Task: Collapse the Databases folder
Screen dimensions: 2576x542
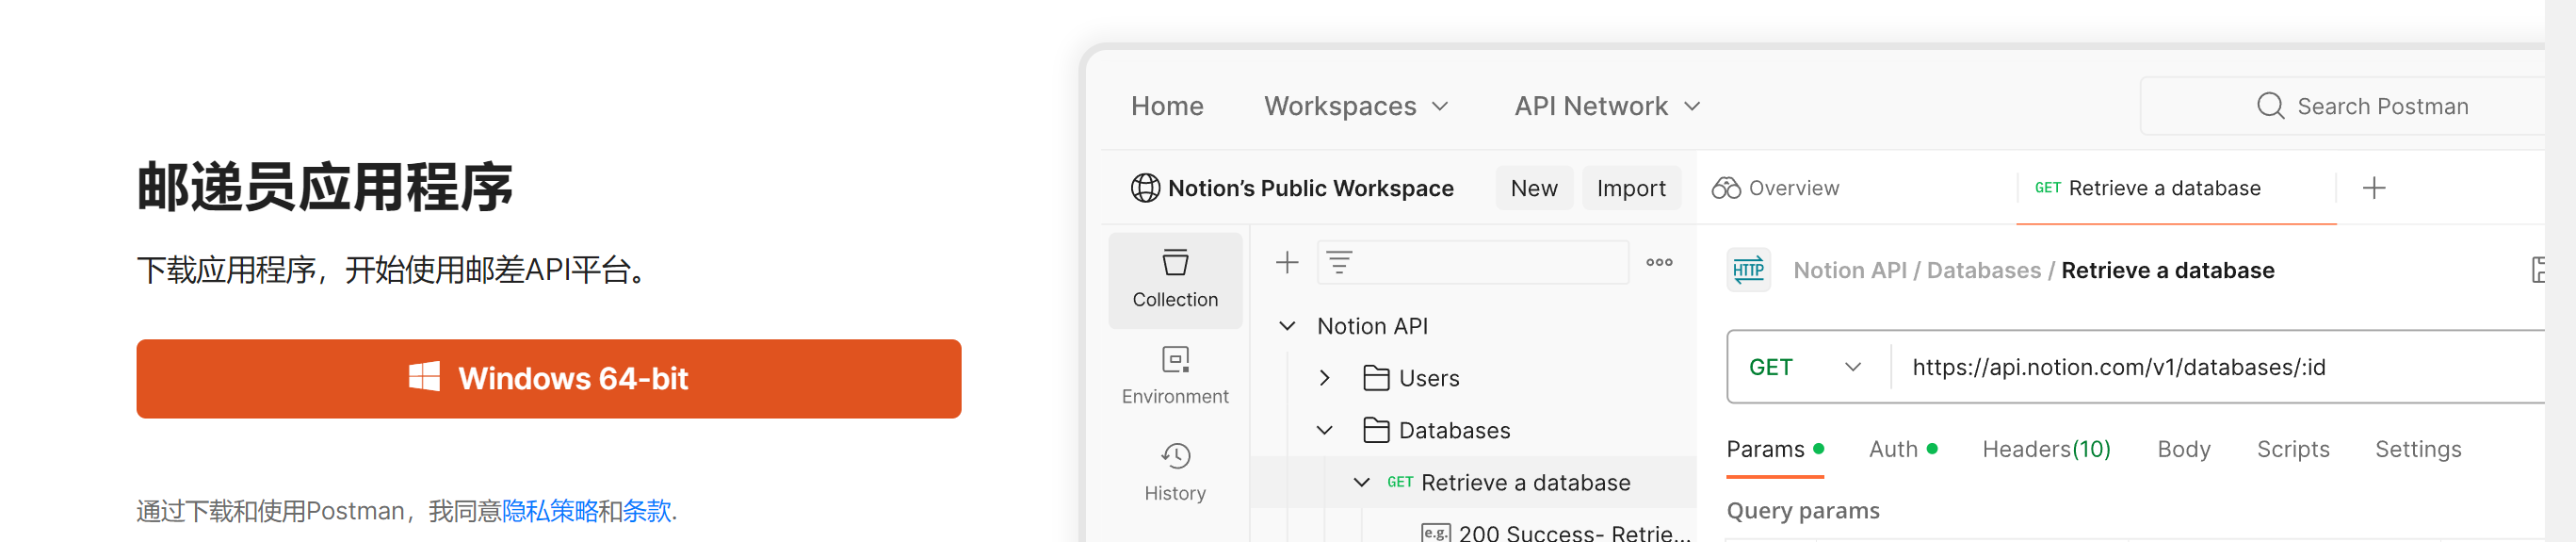Action: tap(1324, 430)
